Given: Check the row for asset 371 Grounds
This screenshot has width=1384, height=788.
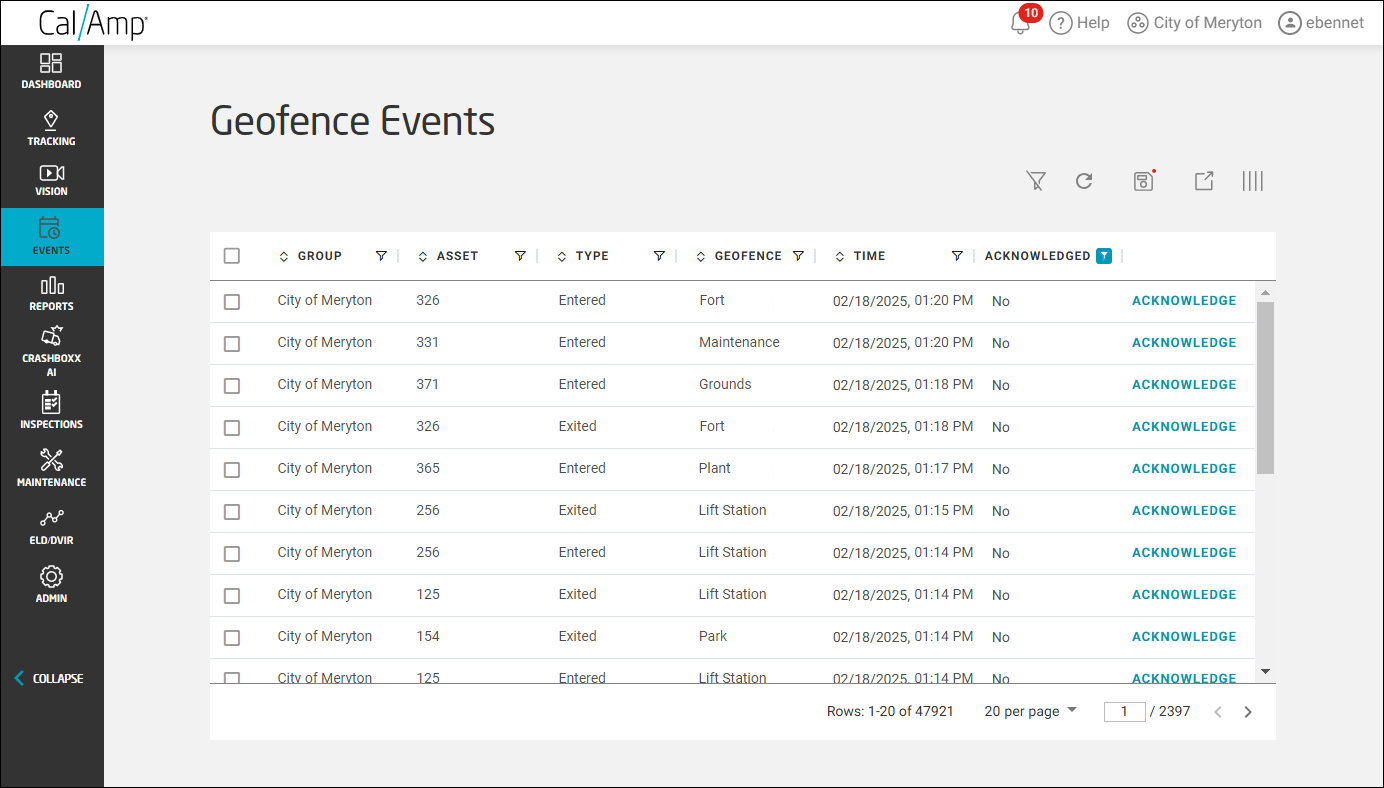Looking at the screenshot, I should click(232, 385).
